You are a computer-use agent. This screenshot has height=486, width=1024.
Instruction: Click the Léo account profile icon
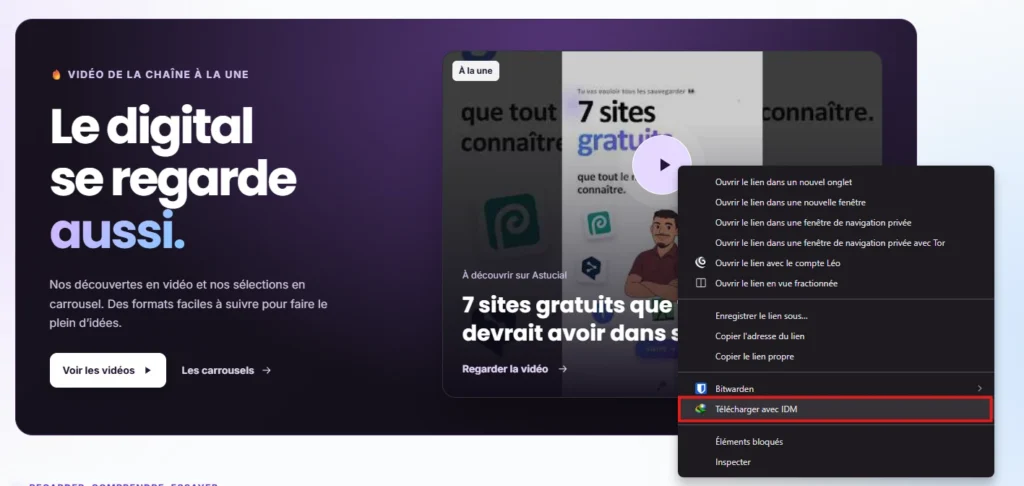pos(701,263)
